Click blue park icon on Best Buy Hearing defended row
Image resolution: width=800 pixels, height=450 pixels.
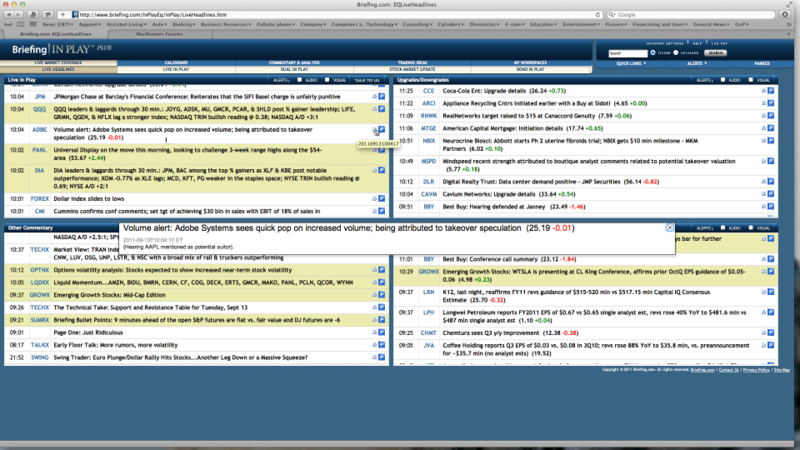(x=771, y=207)
